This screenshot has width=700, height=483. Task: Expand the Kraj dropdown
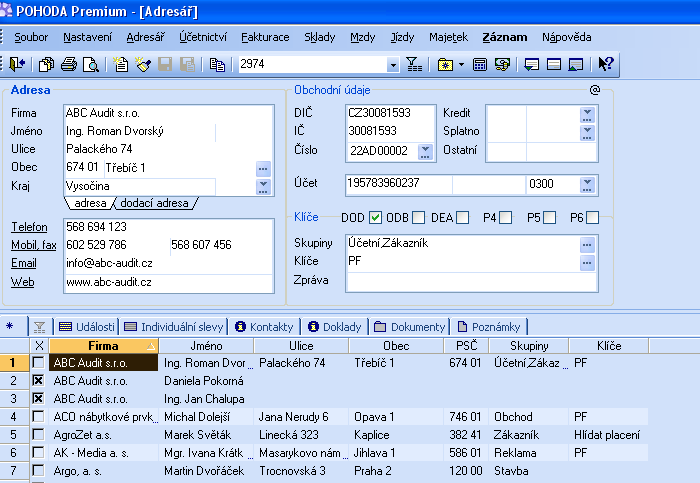(x=263, y=186)
